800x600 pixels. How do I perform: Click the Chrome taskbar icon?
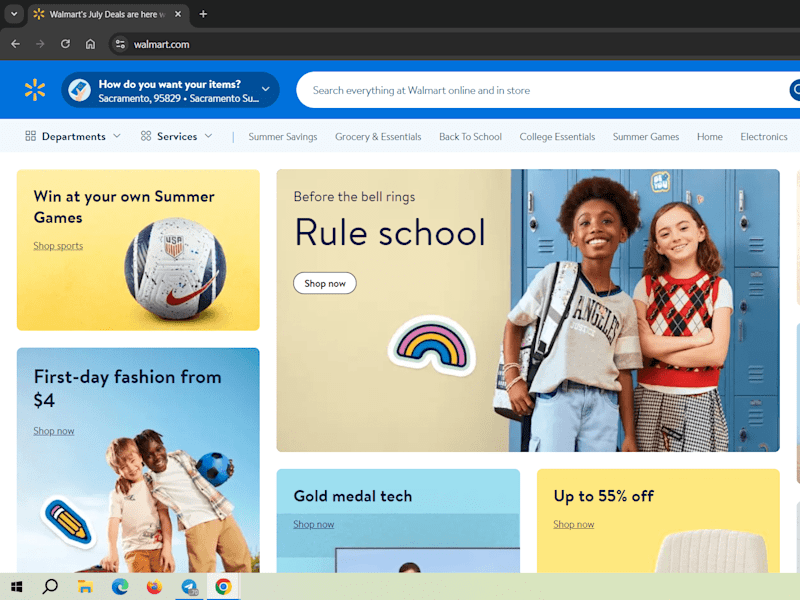click(x=223, y=587)
